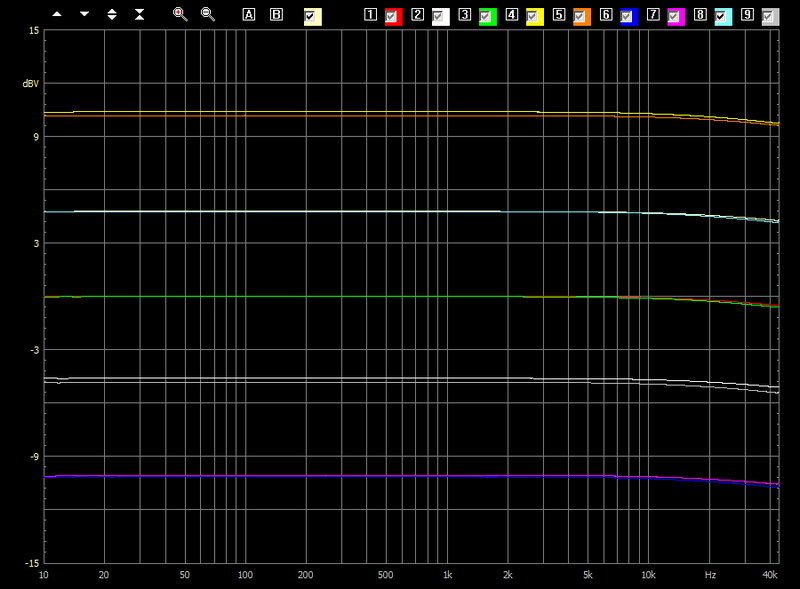Click the up arrow to shift the graph up
This screenshot has height=589, width=800.
pos(57,14)
